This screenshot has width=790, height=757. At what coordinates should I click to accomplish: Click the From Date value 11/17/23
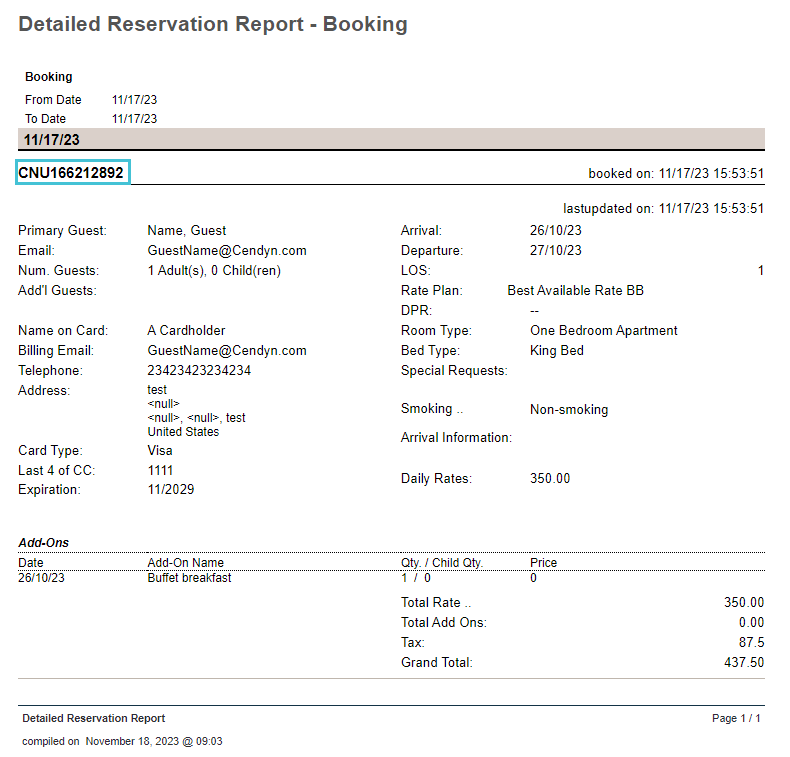135,100
